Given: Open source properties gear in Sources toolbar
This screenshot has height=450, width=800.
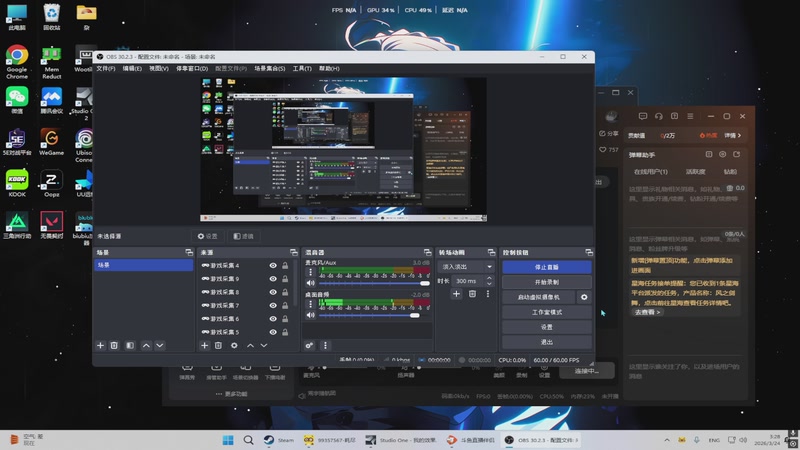Looking at the screenshot, I should pos(234,345).
